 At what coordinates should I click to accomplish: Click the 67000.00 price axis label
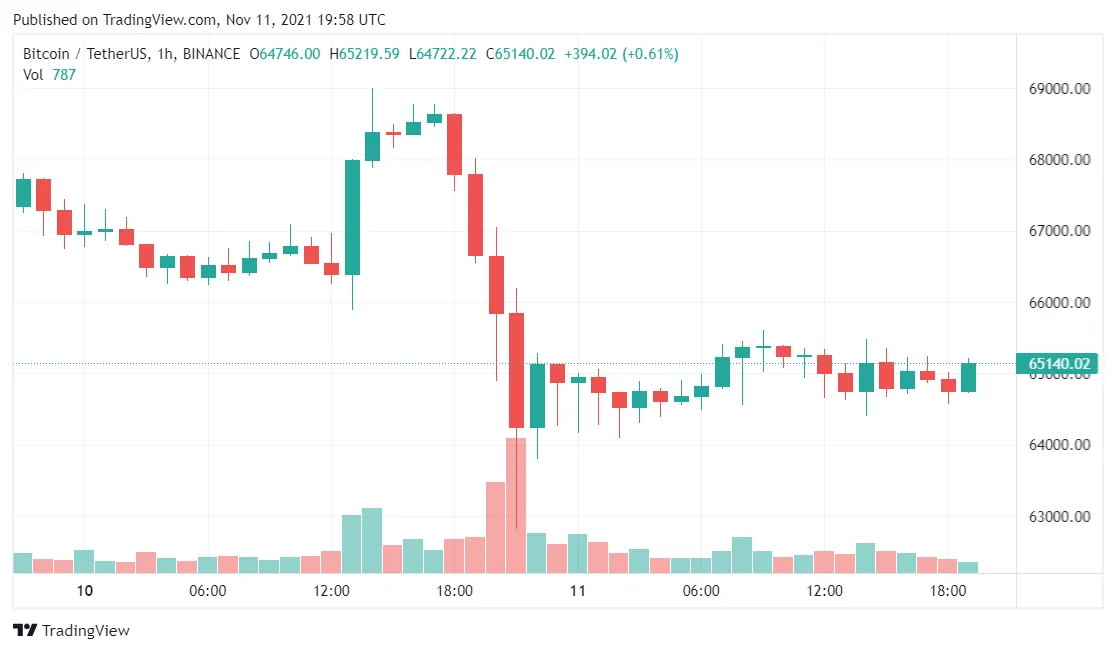[1059, 231]
